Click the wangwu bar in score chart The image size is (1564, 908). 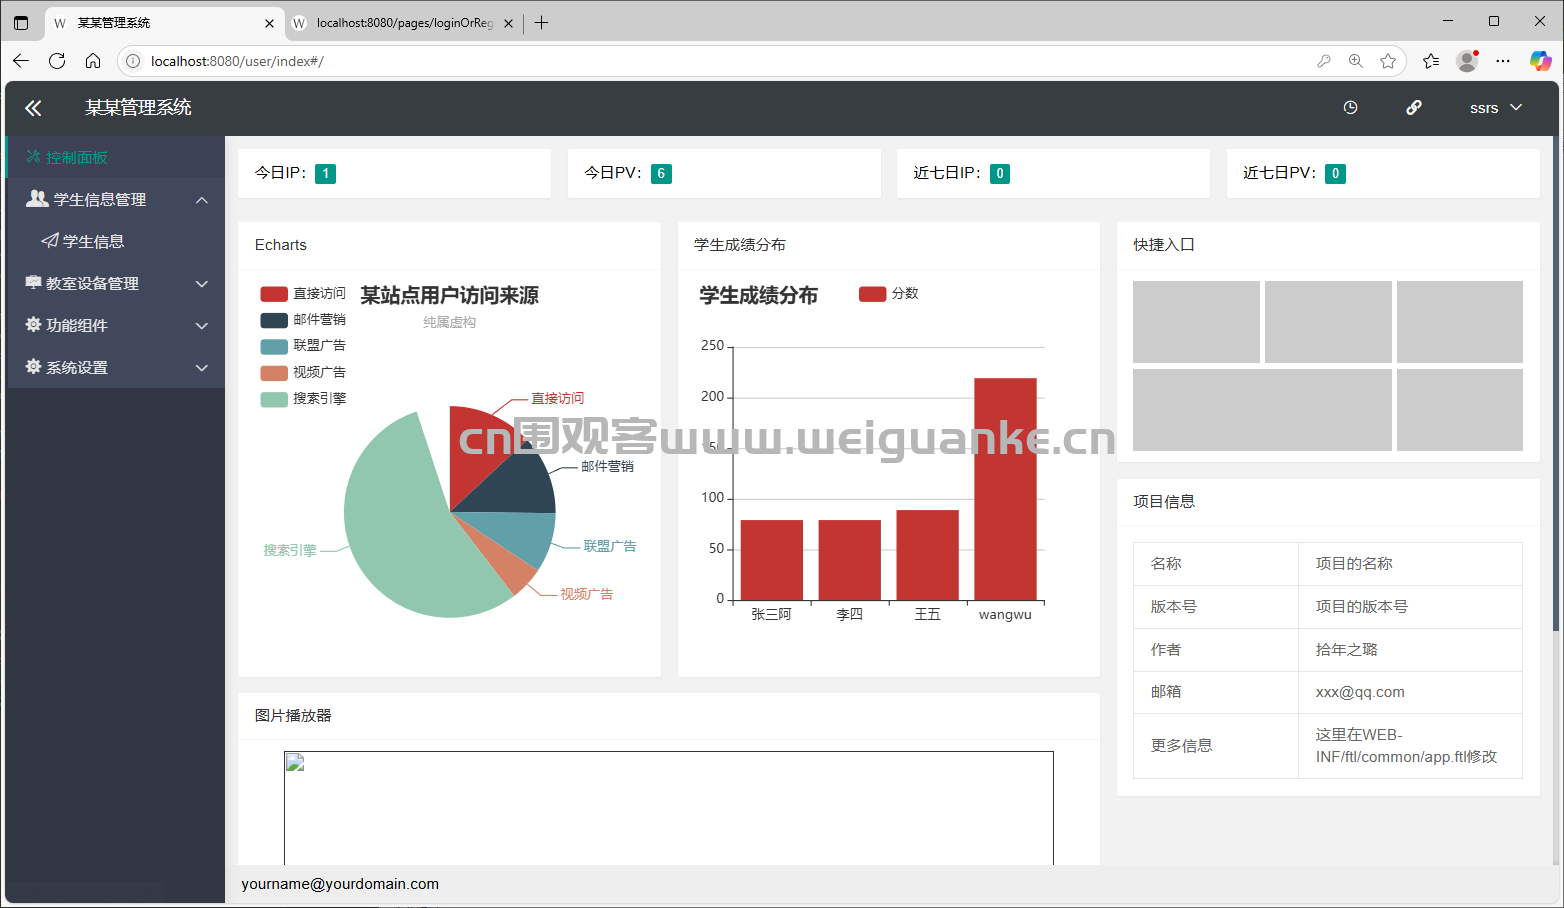click(1005, 489)
